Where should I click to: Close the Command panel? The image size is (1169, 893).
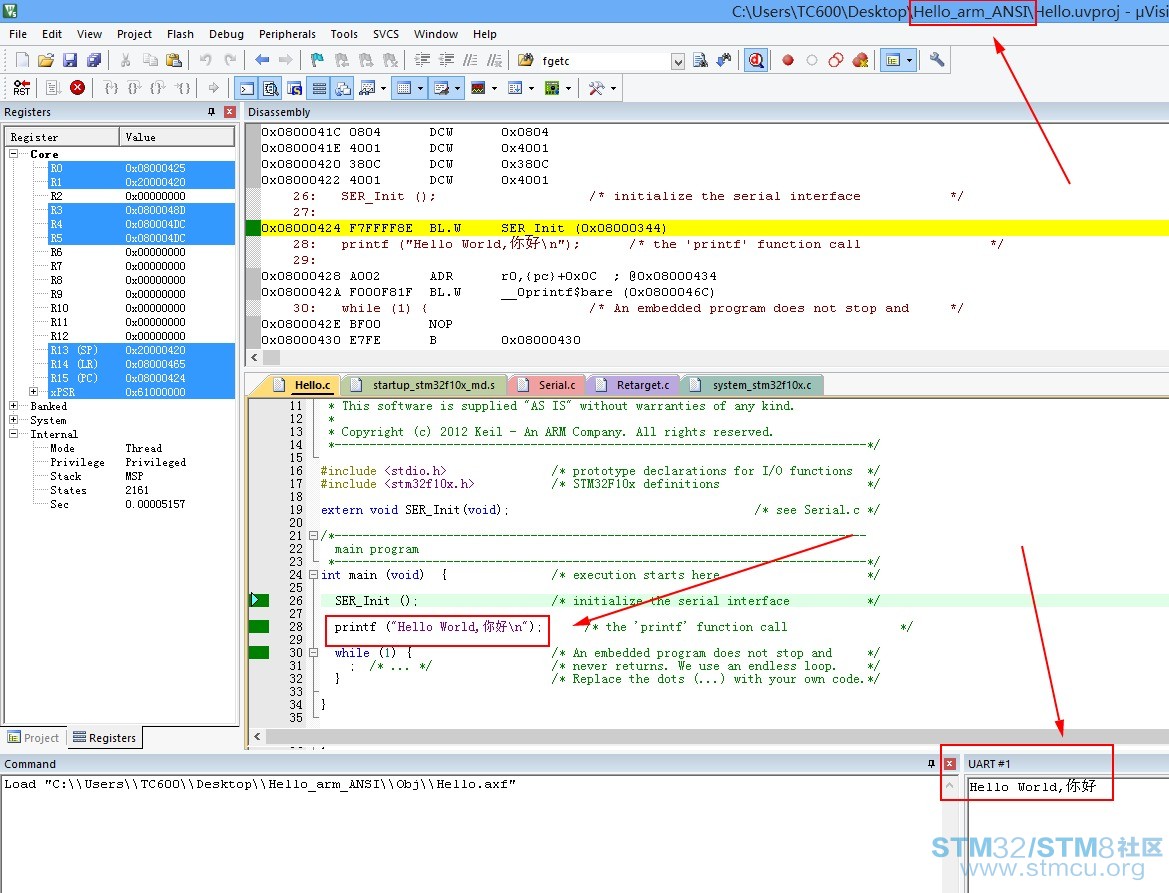950,764
